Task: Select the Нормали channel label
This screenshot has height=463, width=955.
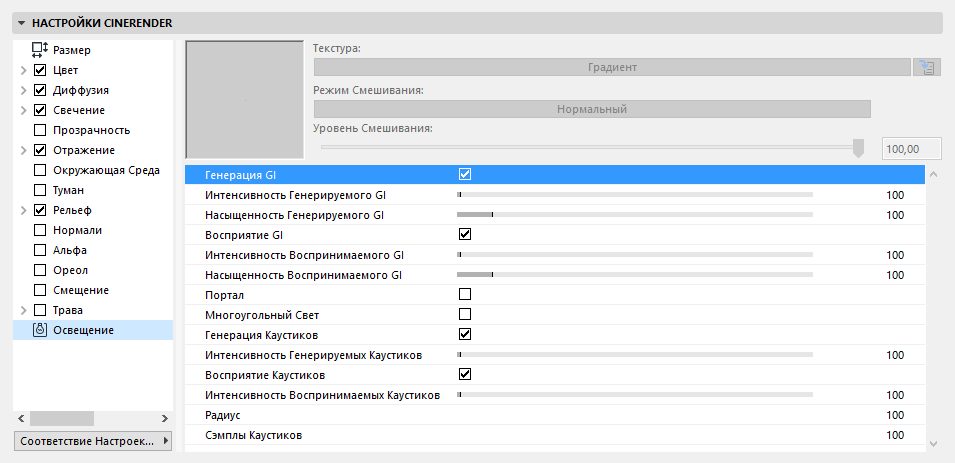Action: [x=77, y=230]
